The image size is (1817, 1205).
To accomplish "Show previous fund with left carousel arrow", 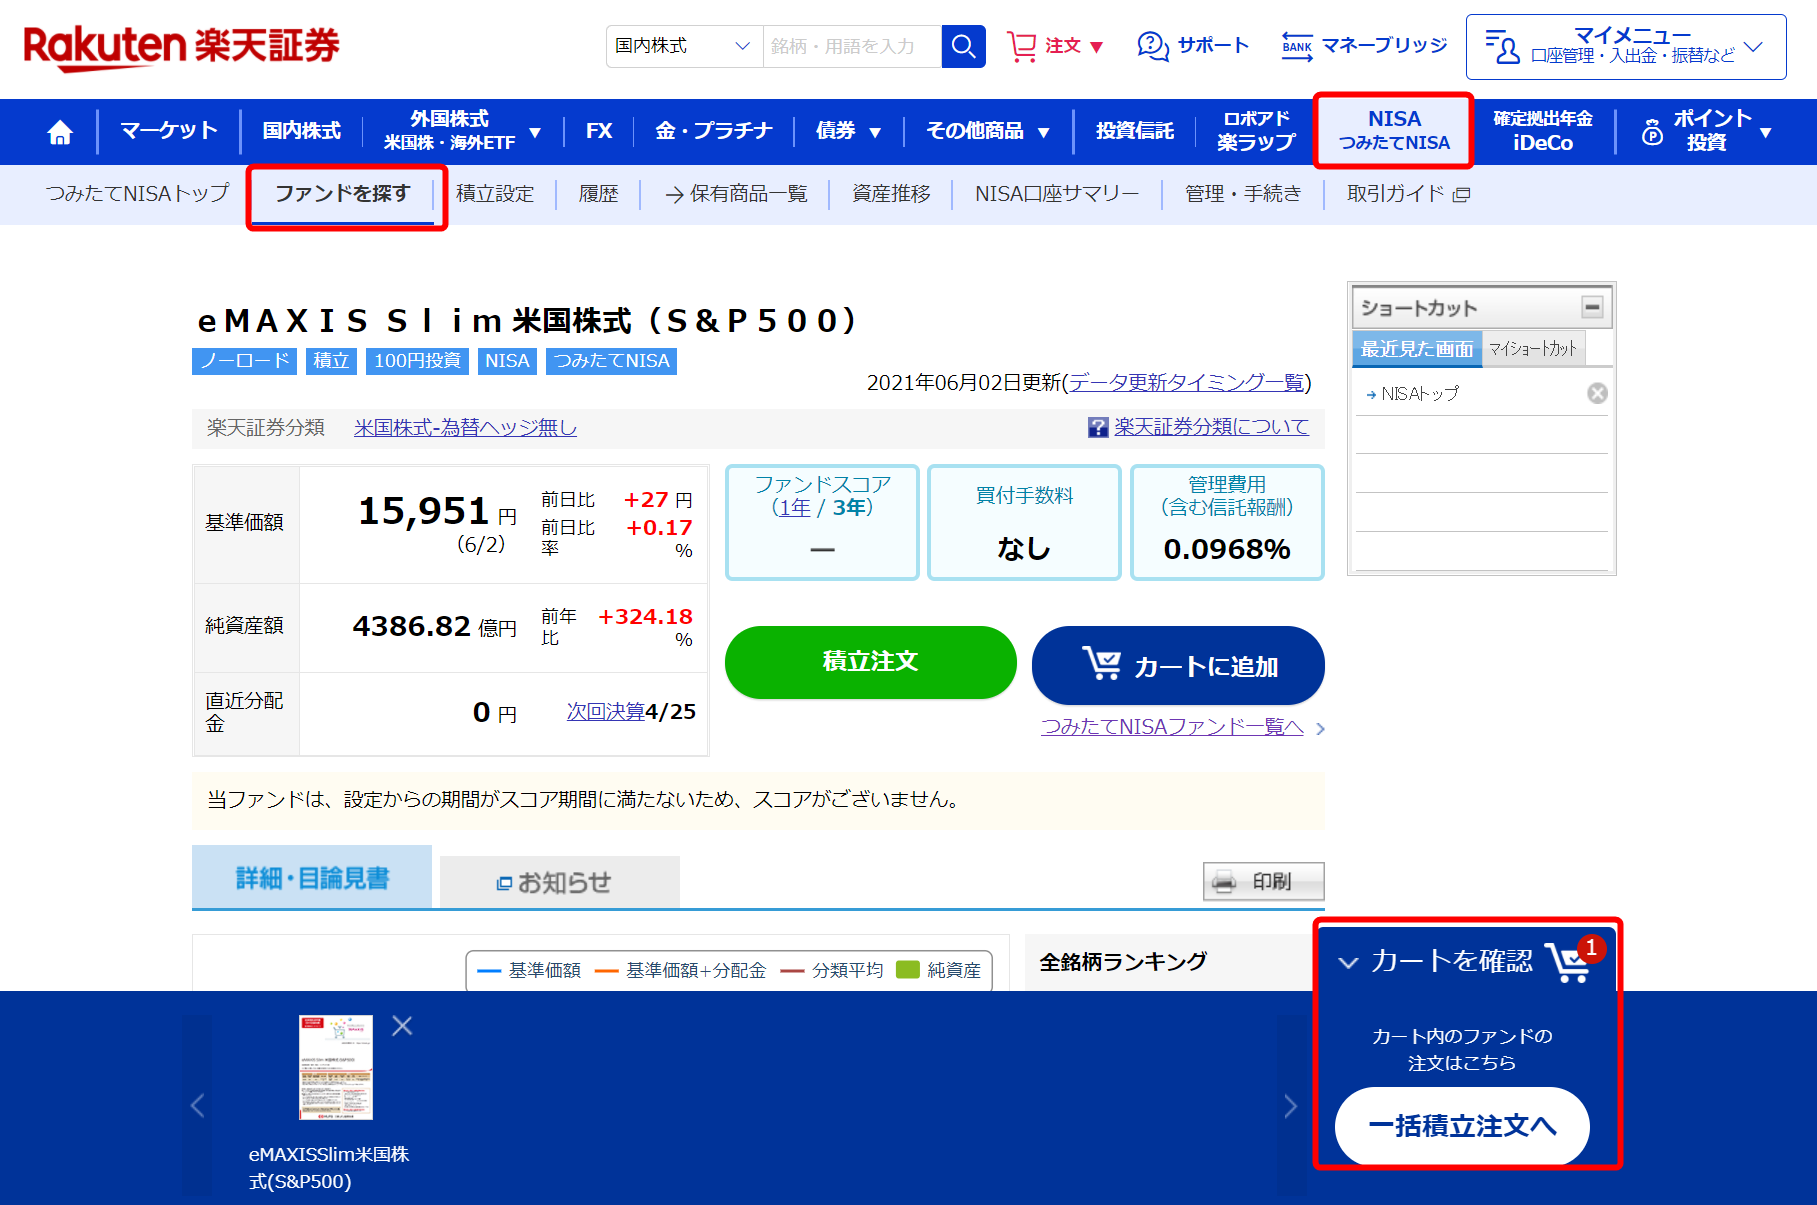I will [x=198, y=1105].
